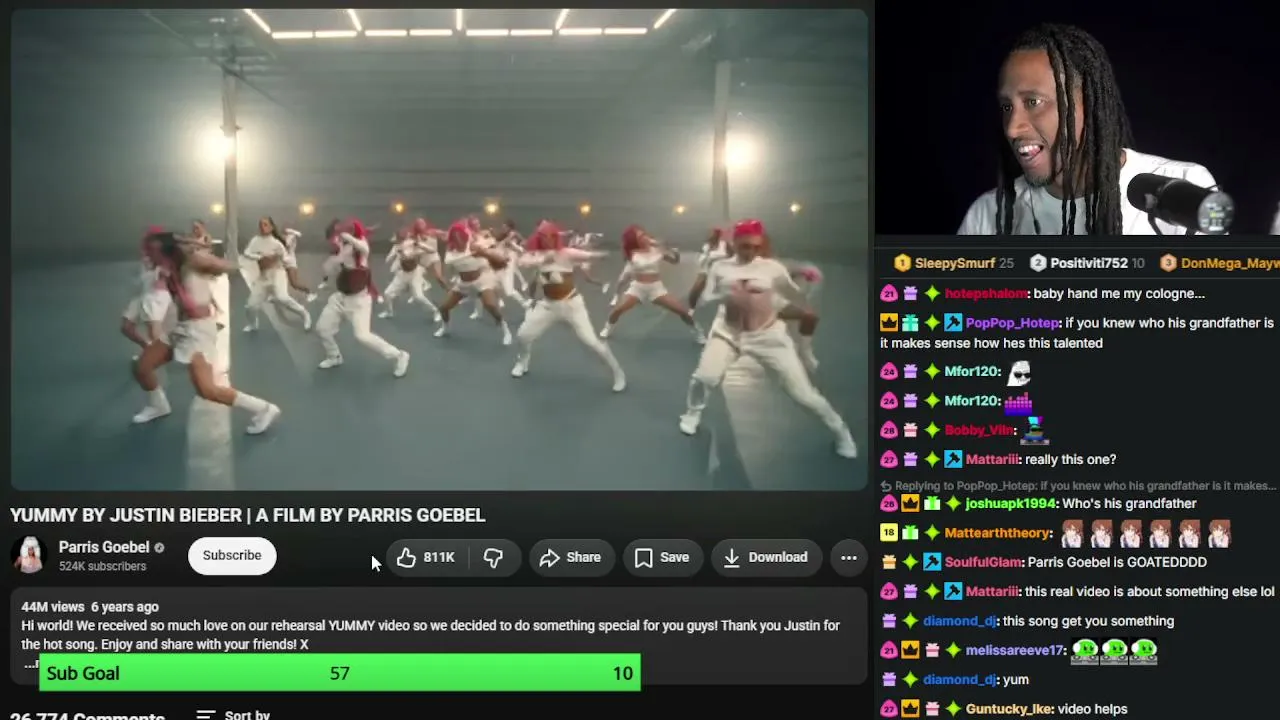Click the blue hammer badge beside SoulfulGlam
Viewport: 1280px width, 720px height.
pos(932,562)
